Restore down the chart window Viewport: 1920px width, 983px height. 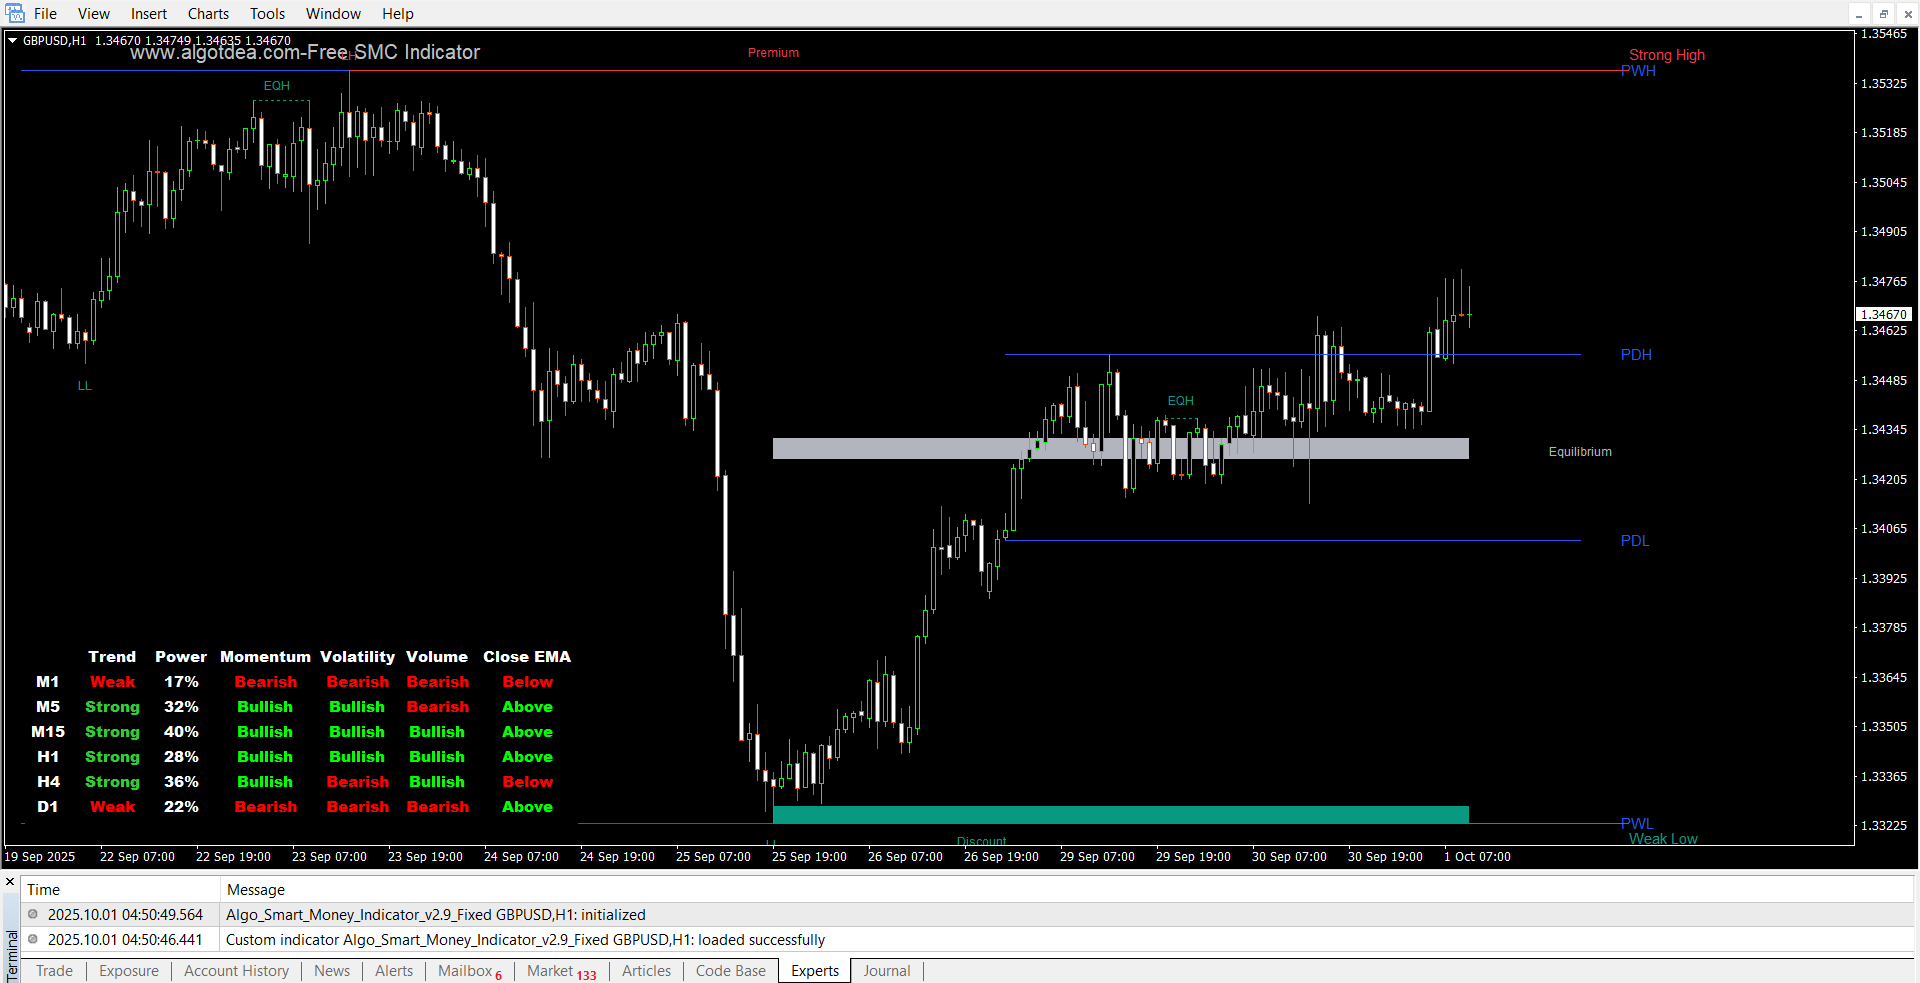pyautogui.click(x=1883, y=14)
